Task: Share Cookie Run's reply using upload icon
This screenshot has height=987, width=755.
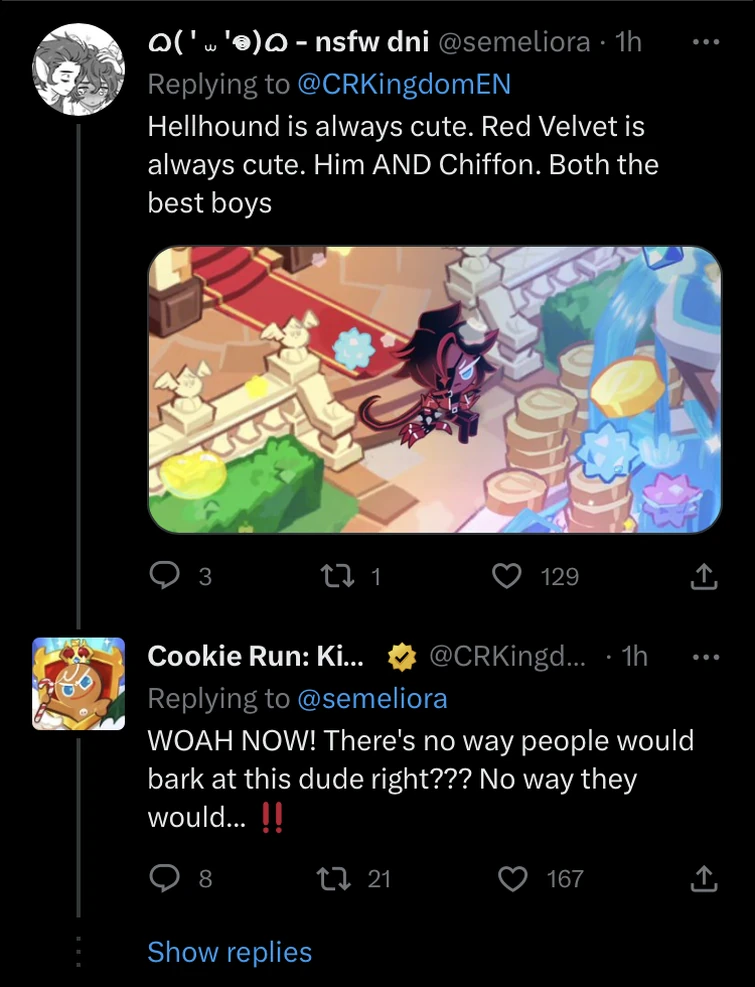Action: 703,878
